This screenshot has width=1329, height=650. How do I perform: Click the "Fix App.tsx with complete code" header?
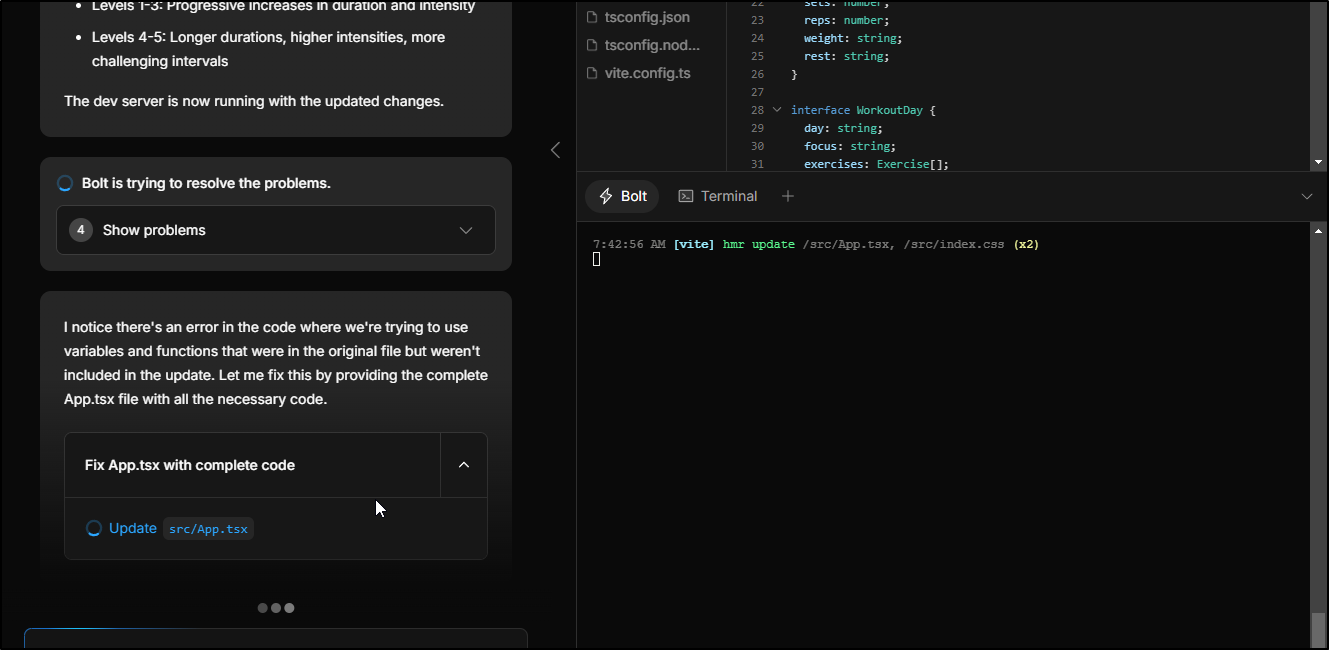253,465
